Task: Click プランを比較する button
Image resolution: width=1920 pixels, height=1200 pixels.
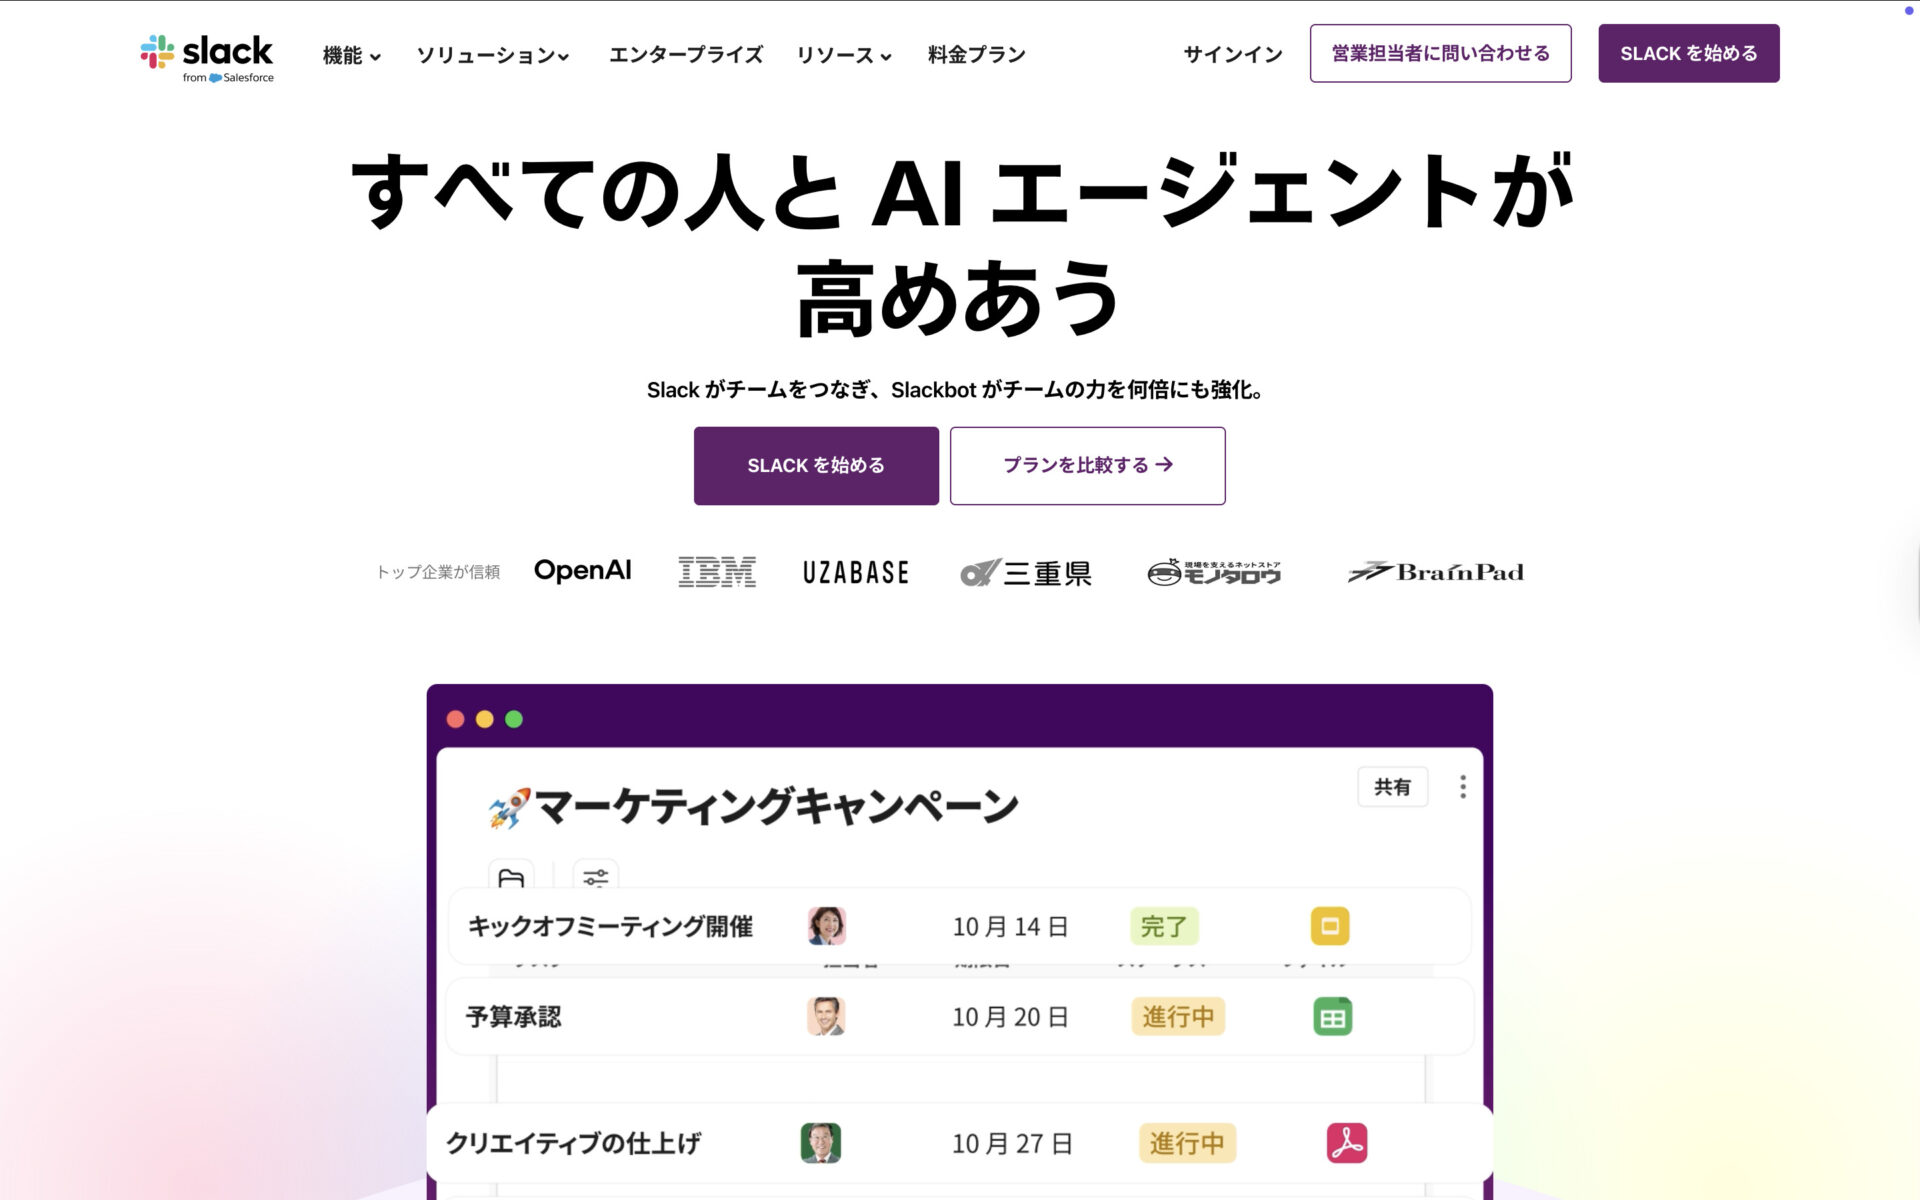Action: pos(1087,465)
